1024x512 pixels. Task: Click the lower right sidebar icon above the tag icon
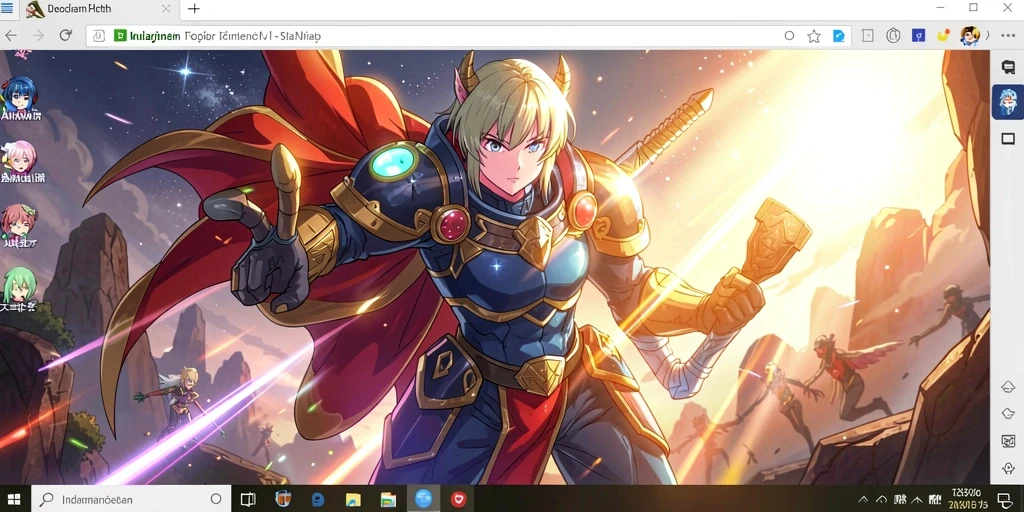click(x=1008, y=387)
